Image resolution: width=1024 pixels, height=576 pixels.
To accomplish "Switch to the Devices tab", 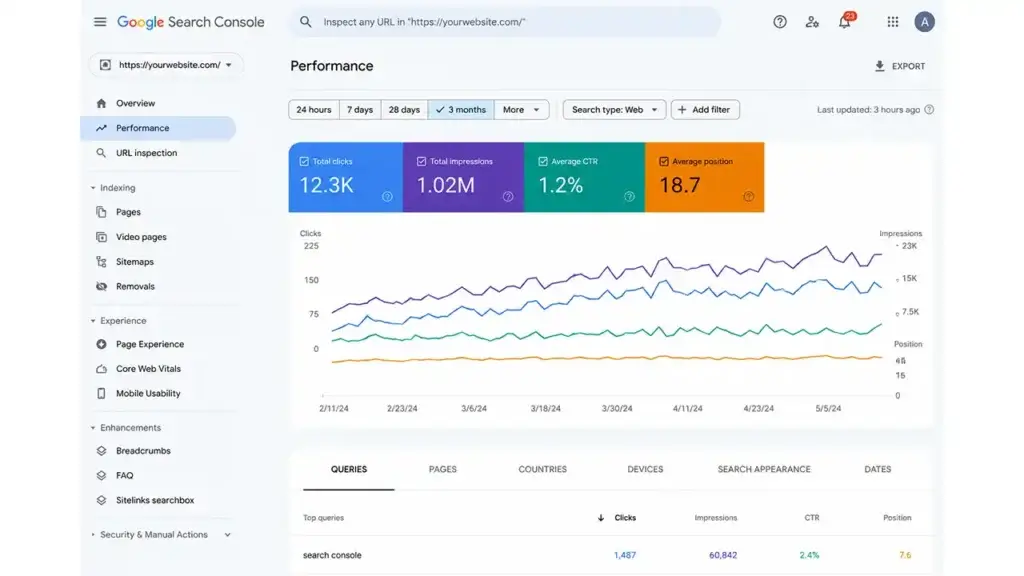I will 645,470.
